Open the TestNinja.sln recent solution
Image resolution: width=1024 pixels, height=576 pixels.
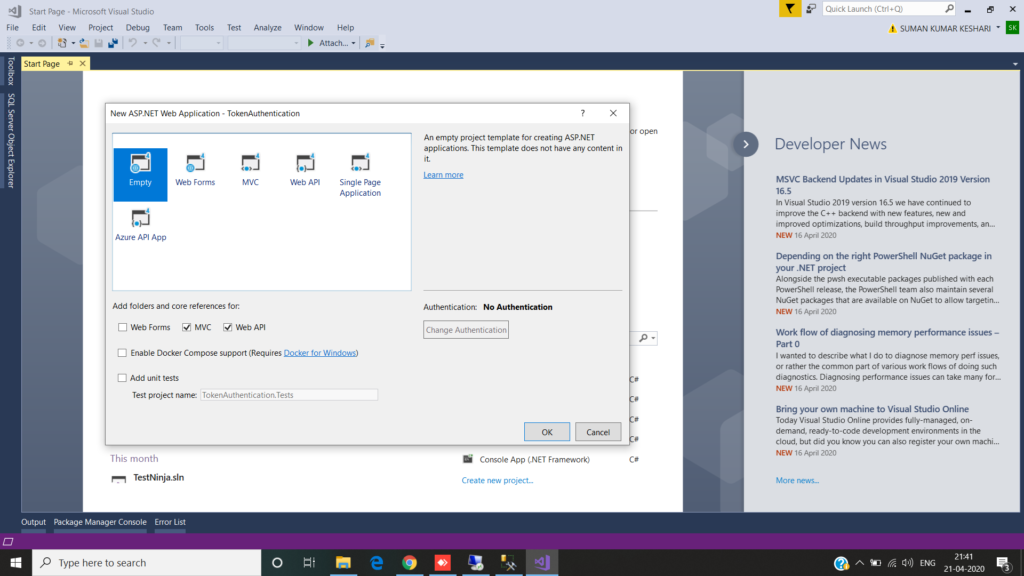(x=158, y=477)
